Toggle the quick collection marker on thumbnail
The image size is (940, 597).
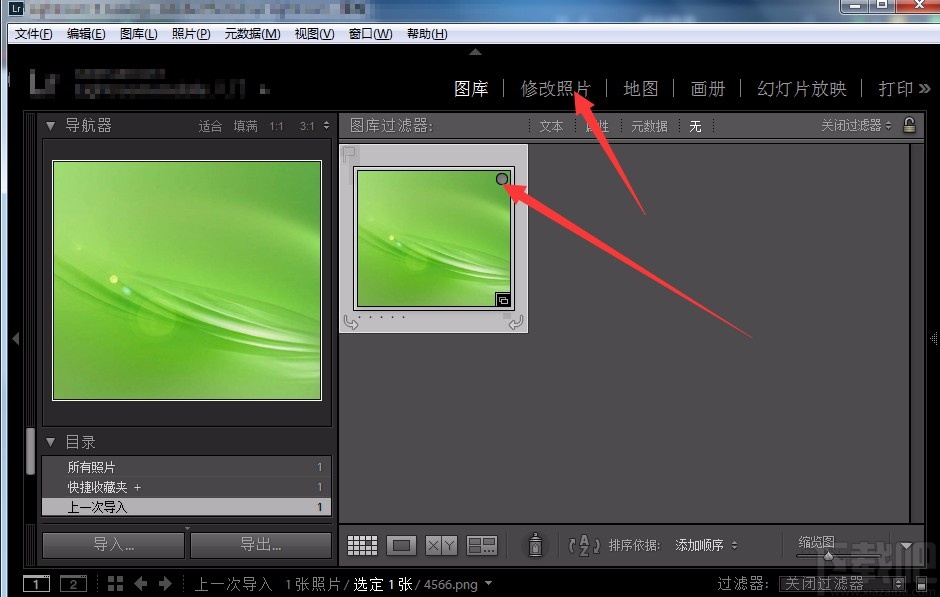pyautogui.click(x=501, y=178)
